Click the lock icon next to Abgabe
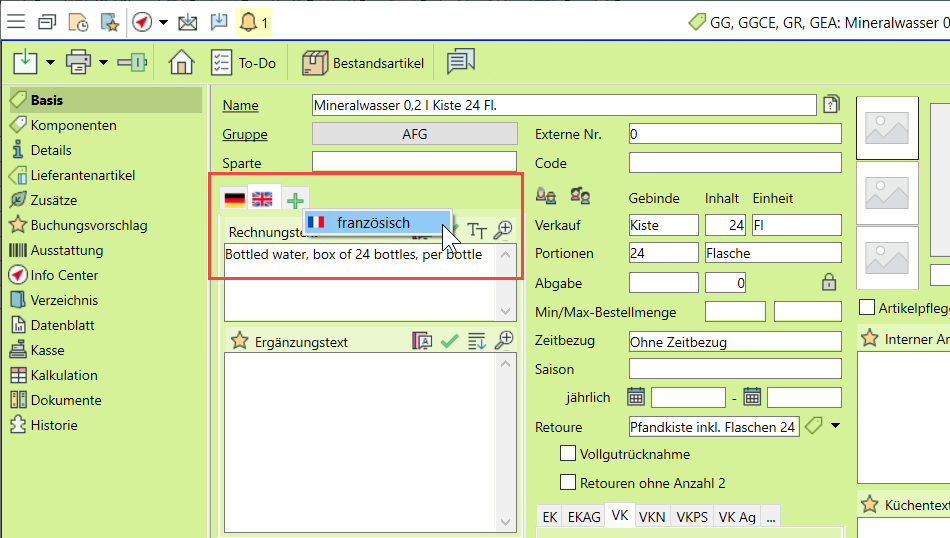Image resolution: width=950 pixels, height=538 pixels. click(x=829, y=283)
